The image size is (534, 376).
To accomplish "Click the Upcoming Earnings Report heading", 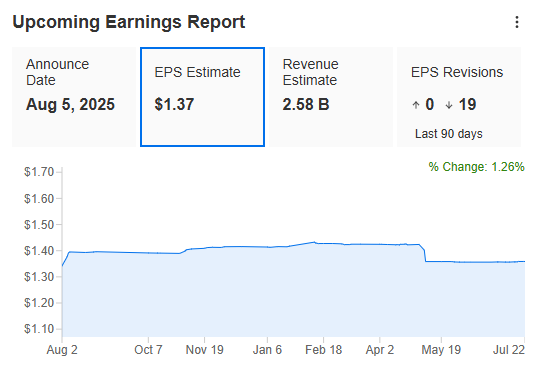I will pos(129,22).
